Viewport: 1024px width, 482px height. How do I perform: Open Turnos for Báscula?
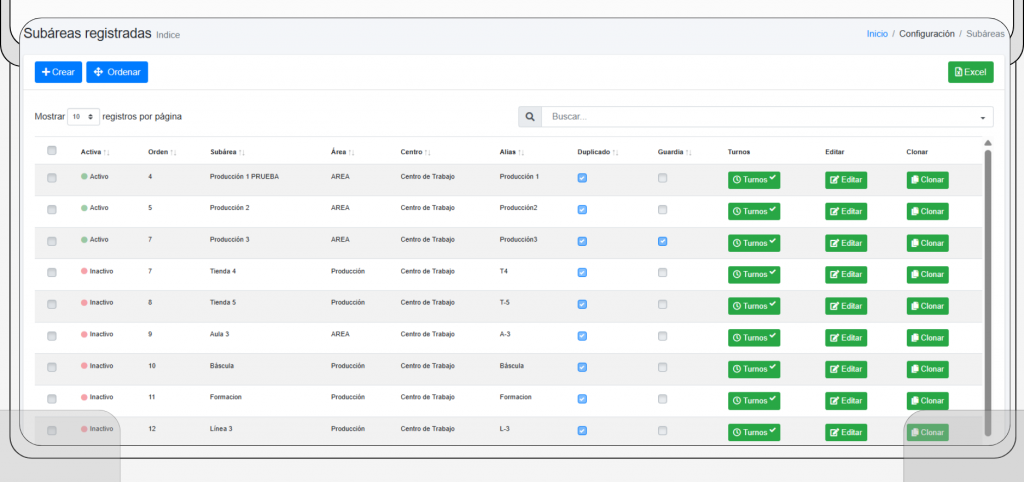pos(754,369)
